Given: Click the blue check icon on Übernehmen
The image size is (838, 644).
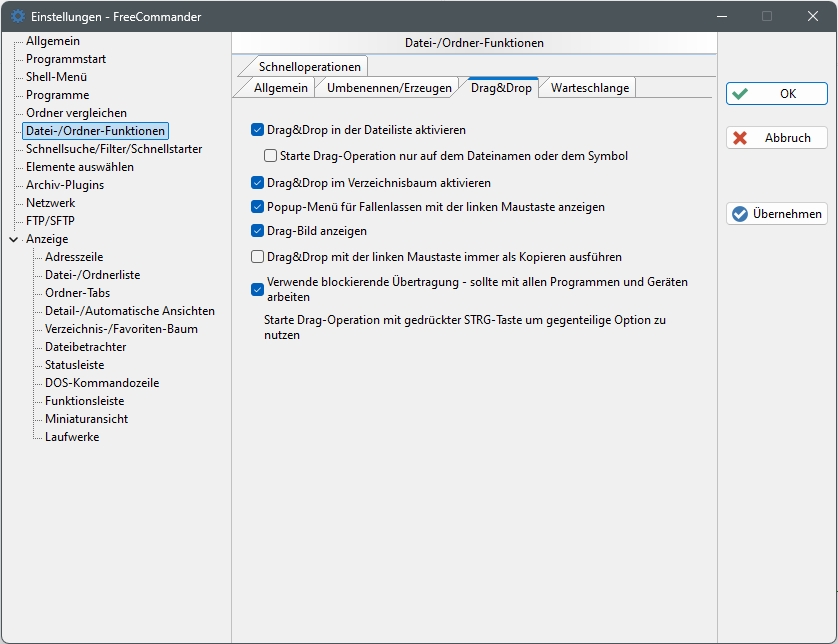Looking at the screenshot, I should click(x=740, y=214).
